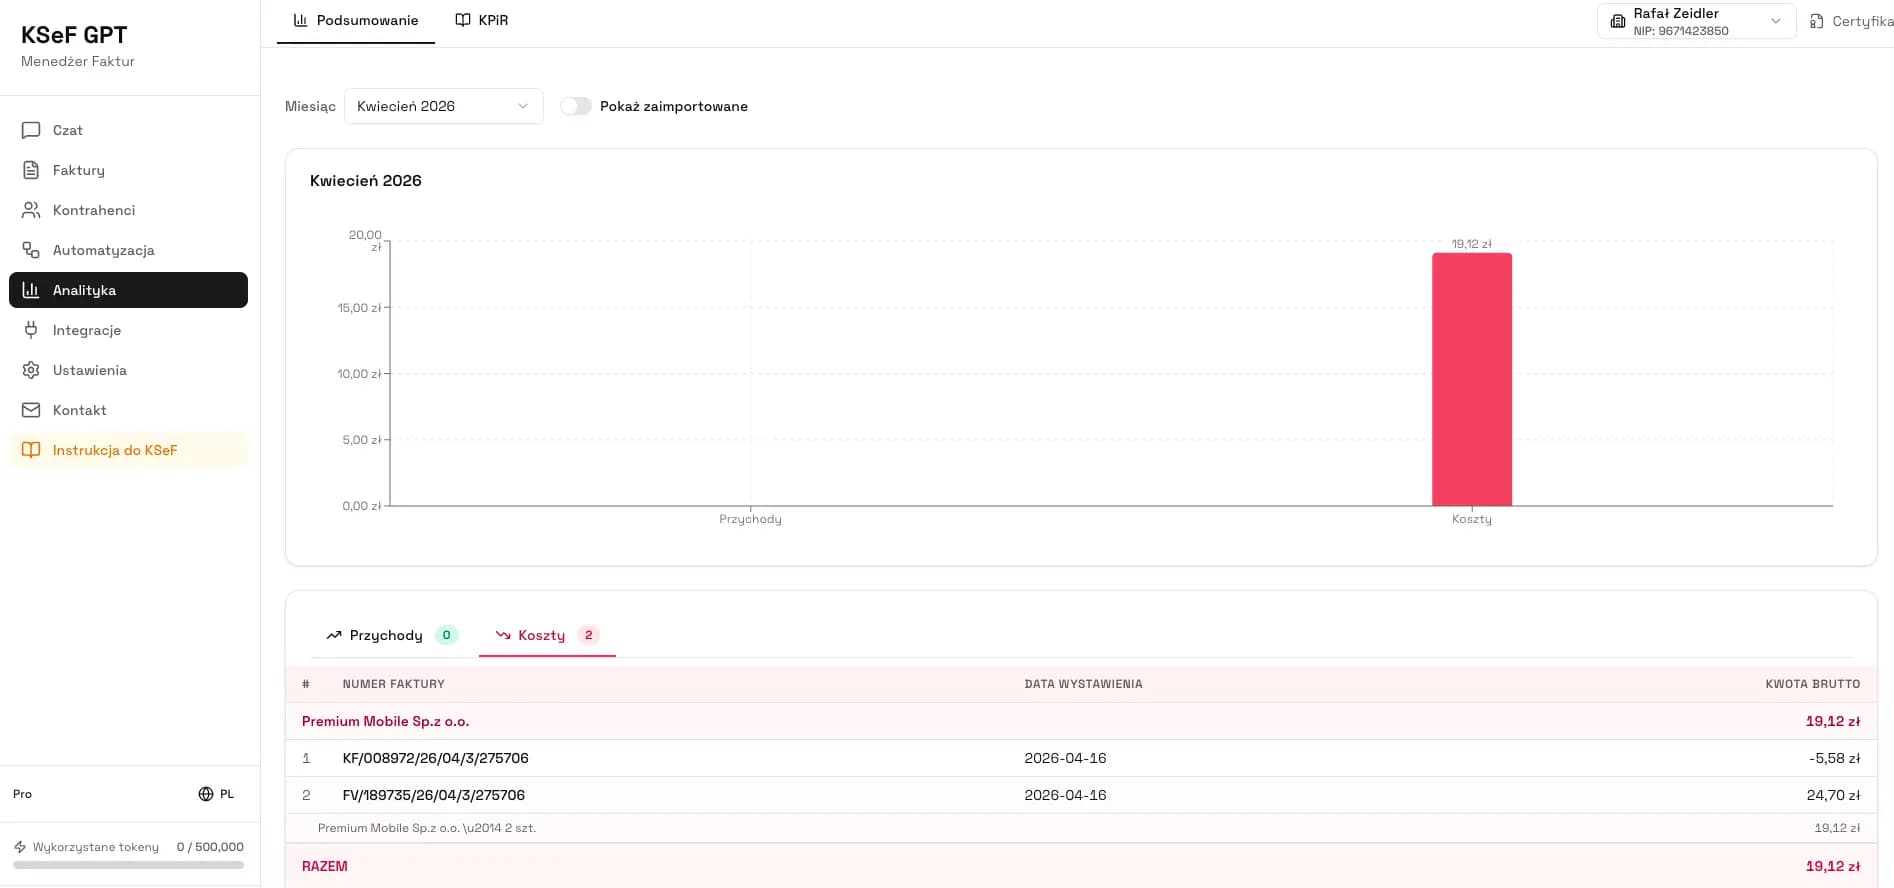The image size is (1894, 888).
Task: Click the globe language icon
Action: [x=206, y=794]
